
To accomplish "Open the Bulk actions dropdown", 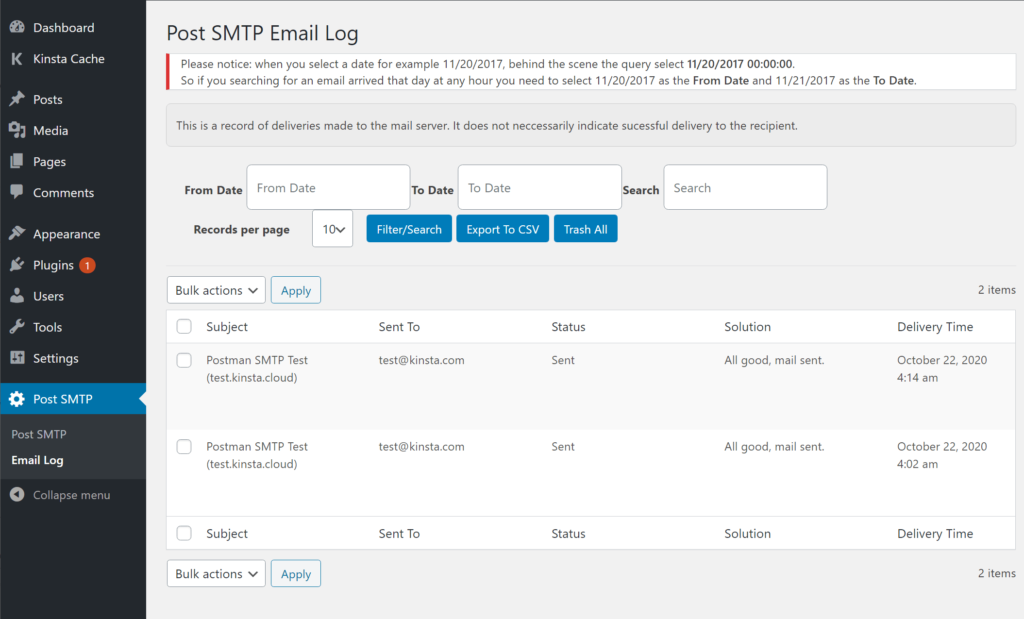I will (x=215, y=289).
